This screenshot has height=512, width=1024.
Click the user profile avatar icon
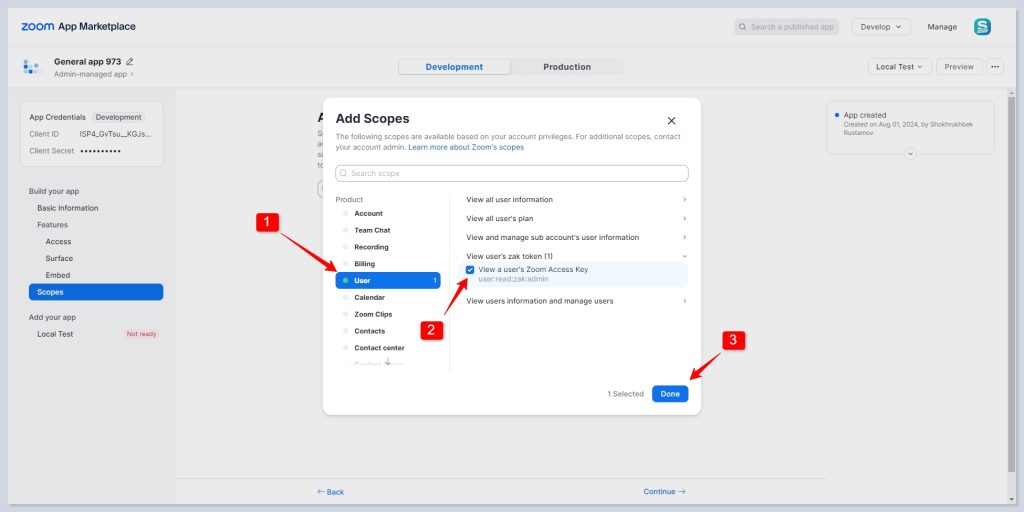(982, 27)
